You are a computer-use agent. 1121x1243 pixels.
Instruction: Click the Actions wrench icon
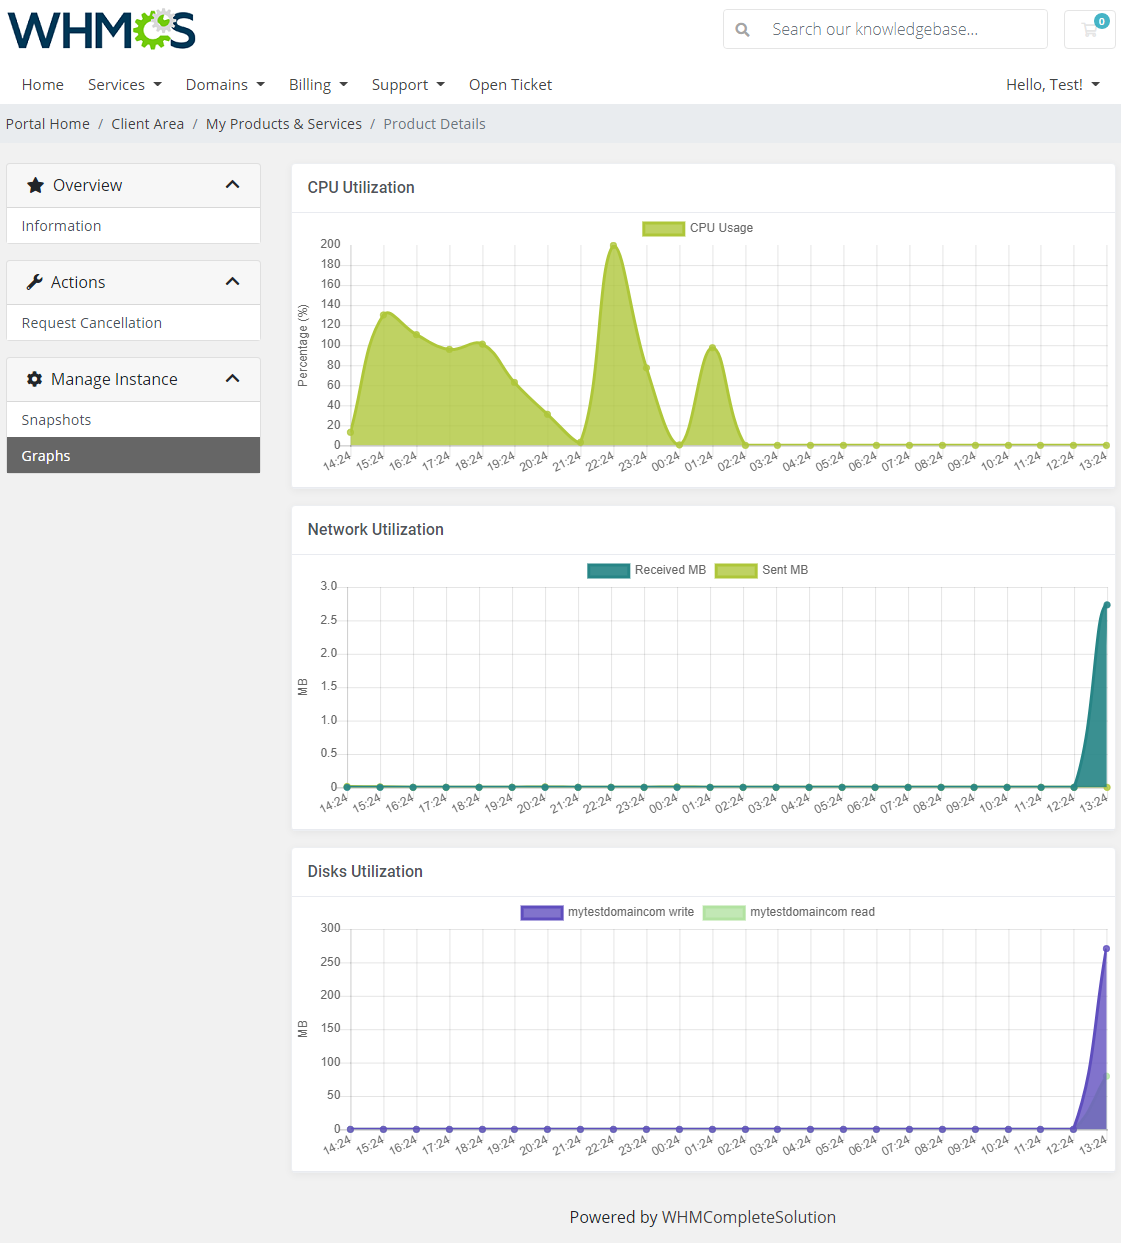[34, 282]
